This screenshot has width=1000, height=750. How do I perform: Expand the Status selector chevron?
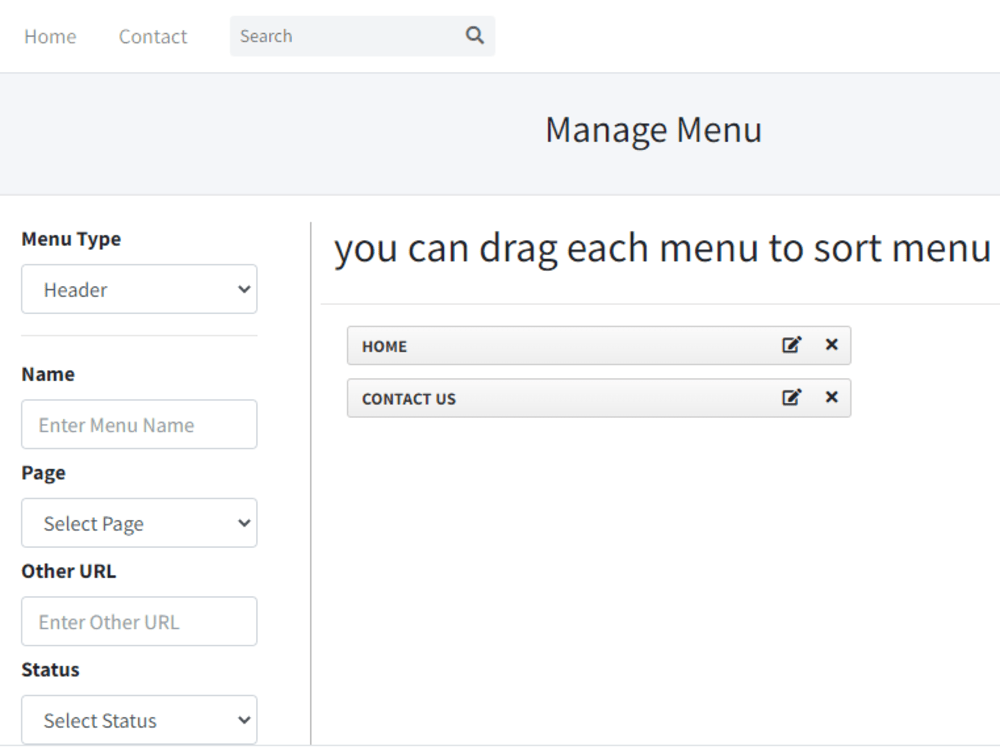(x=243, y=720)
